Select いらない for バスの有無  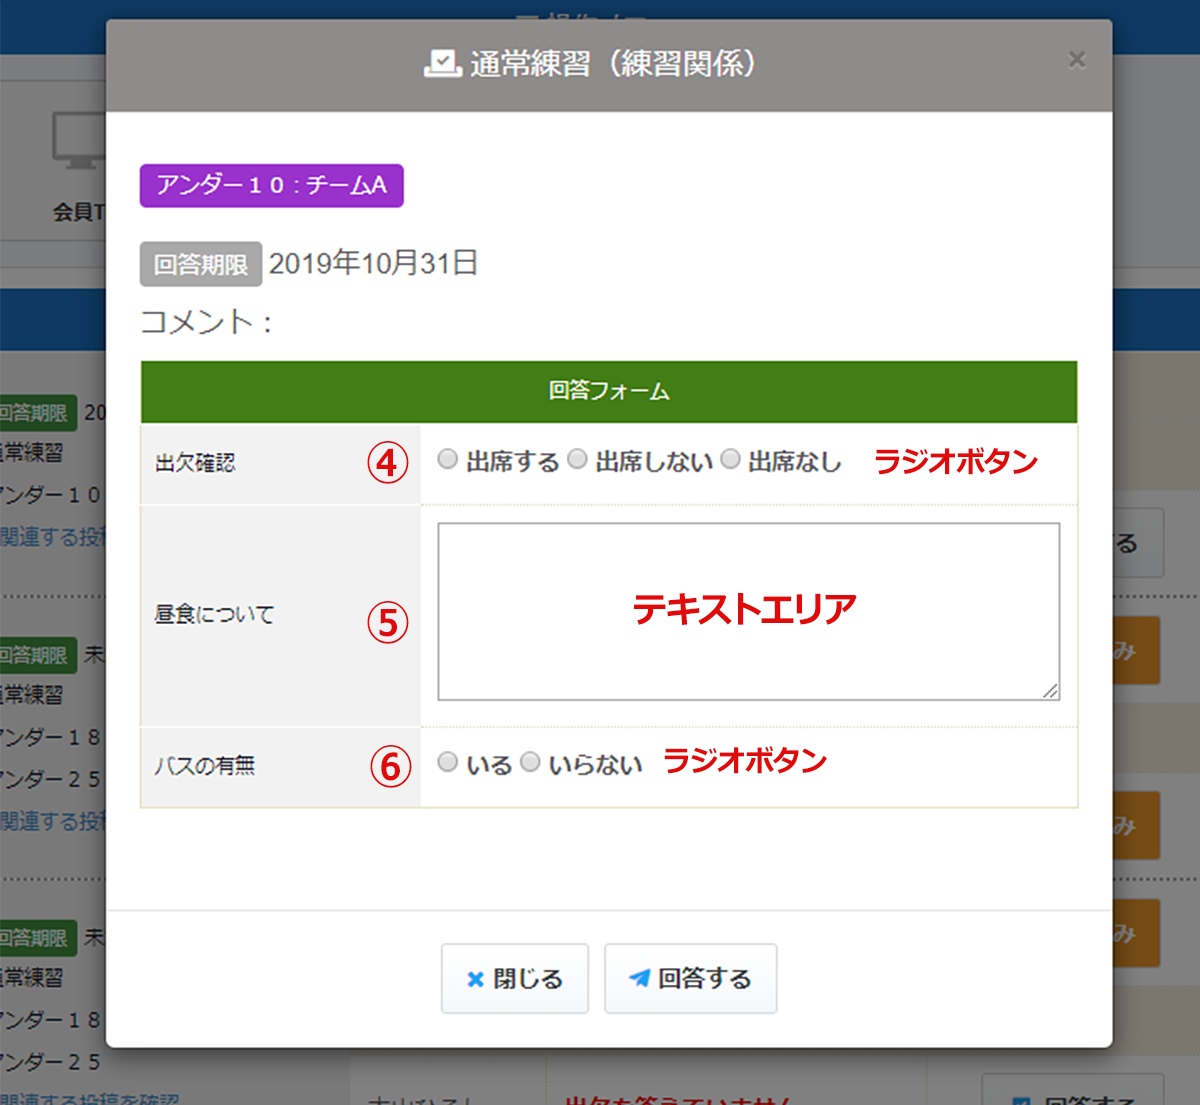point(530,762)
